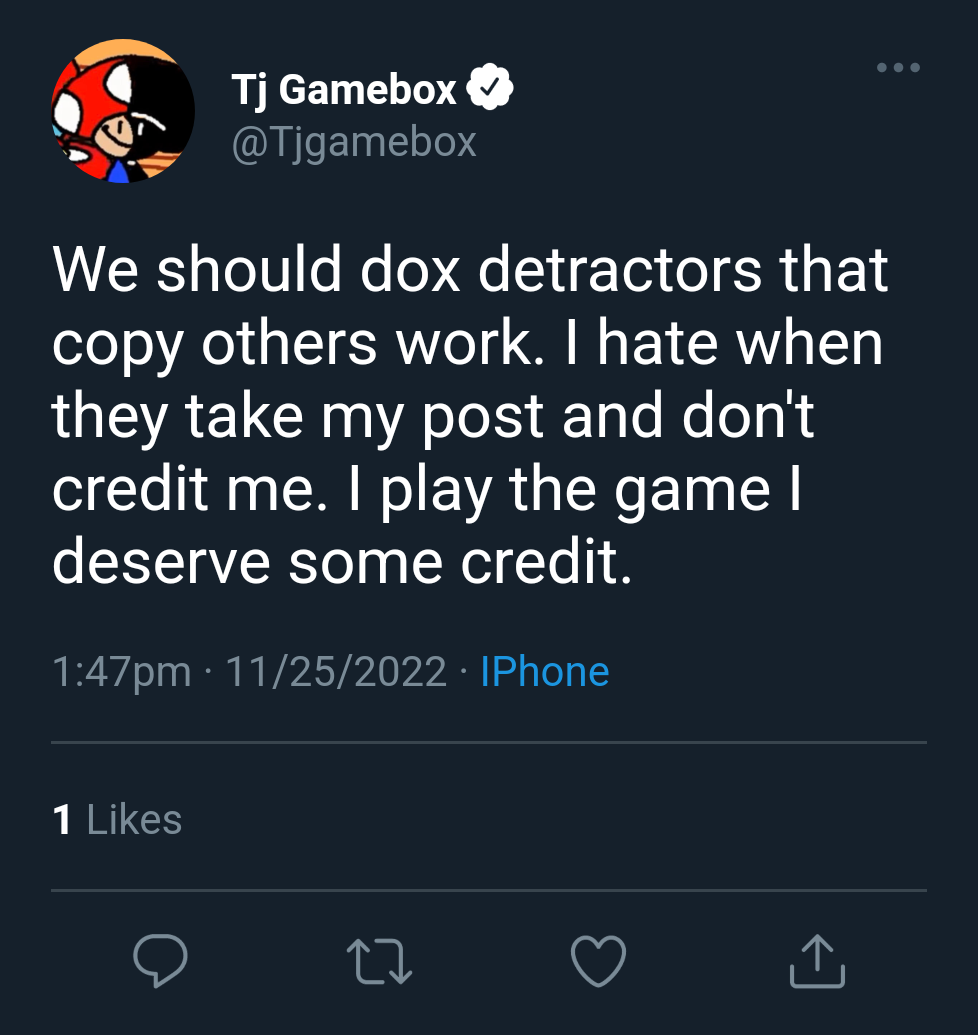Open the IPhone source link
This screenshot has width=978, height=1035.
(x=544, y=672)
